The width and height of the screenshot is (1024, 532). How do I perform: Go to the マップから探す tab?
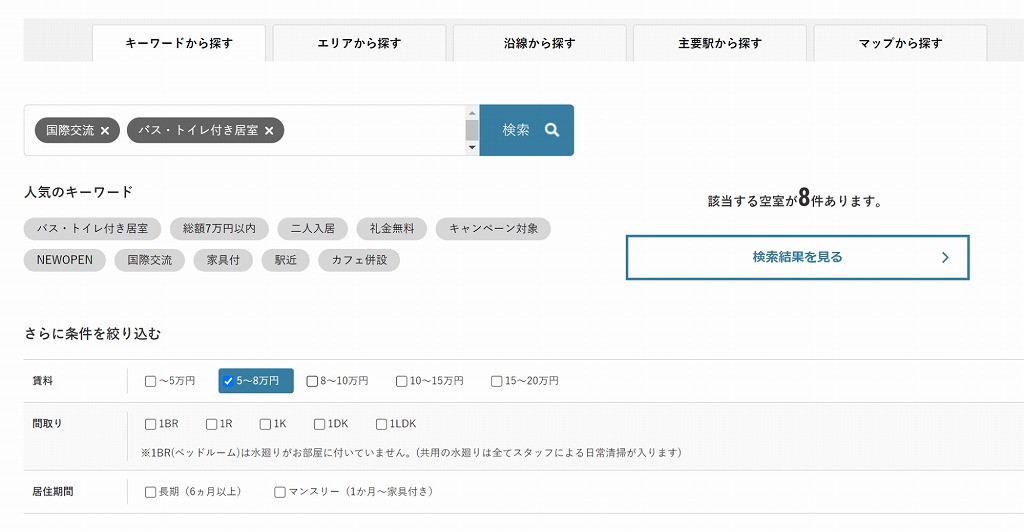coord(900,43)
